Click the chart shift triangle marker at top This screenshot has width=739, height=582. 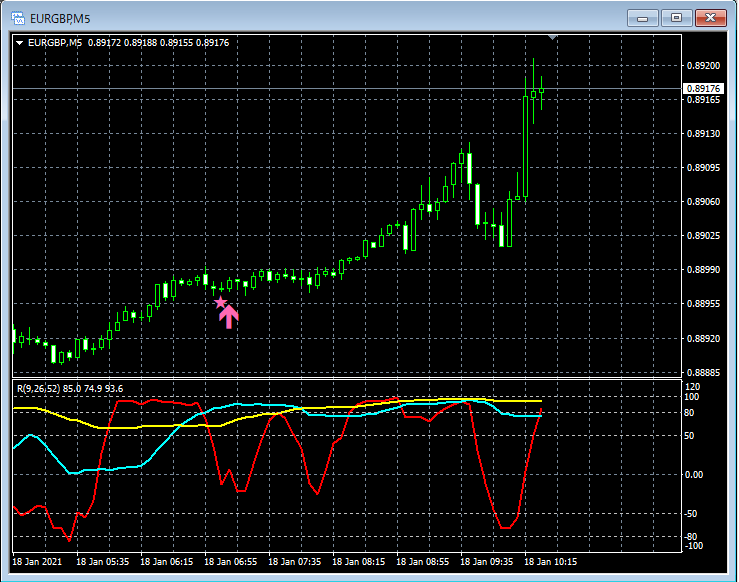click(552, 37)
